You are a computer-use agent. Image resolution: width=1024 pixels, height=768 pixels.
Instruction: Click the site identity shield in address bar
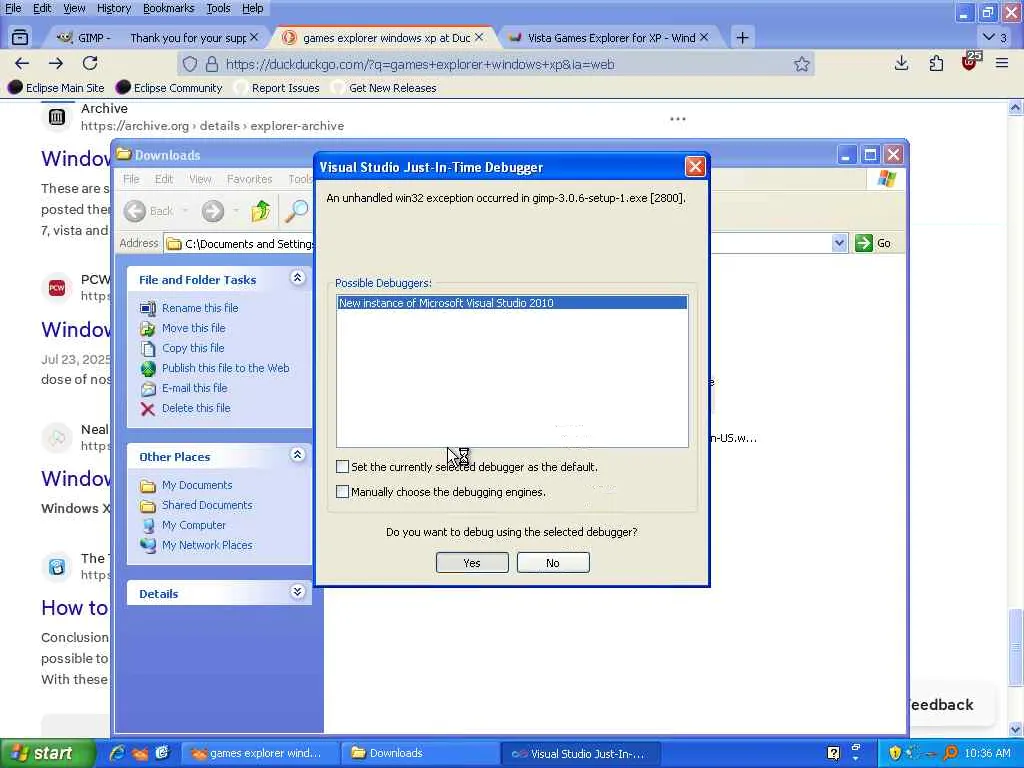189,64
